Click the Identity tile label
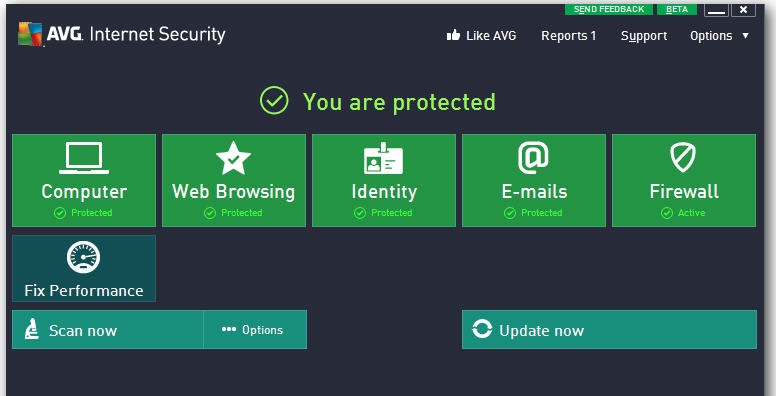This screenshot has height=396, width=776. pos(384,192)
